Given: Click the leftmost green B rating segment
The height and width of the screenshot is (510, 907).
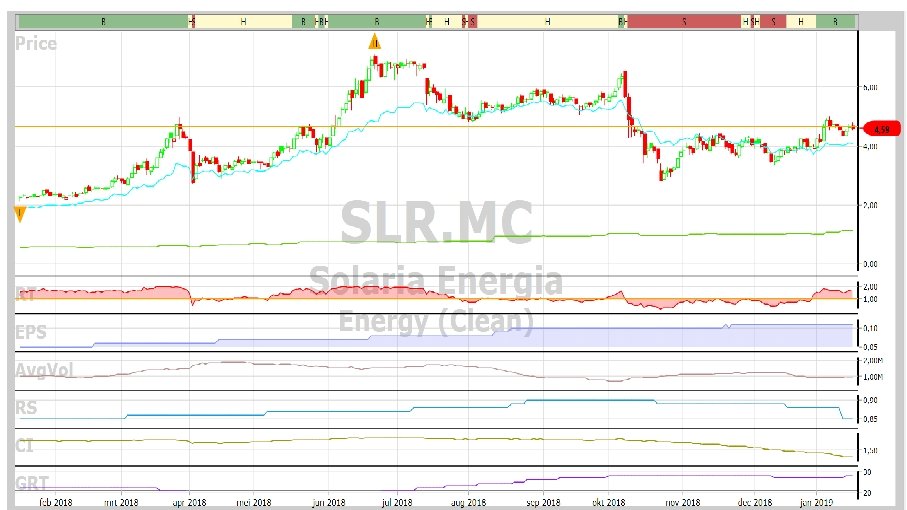Looking at the screenshot, I should click(104, 22).
